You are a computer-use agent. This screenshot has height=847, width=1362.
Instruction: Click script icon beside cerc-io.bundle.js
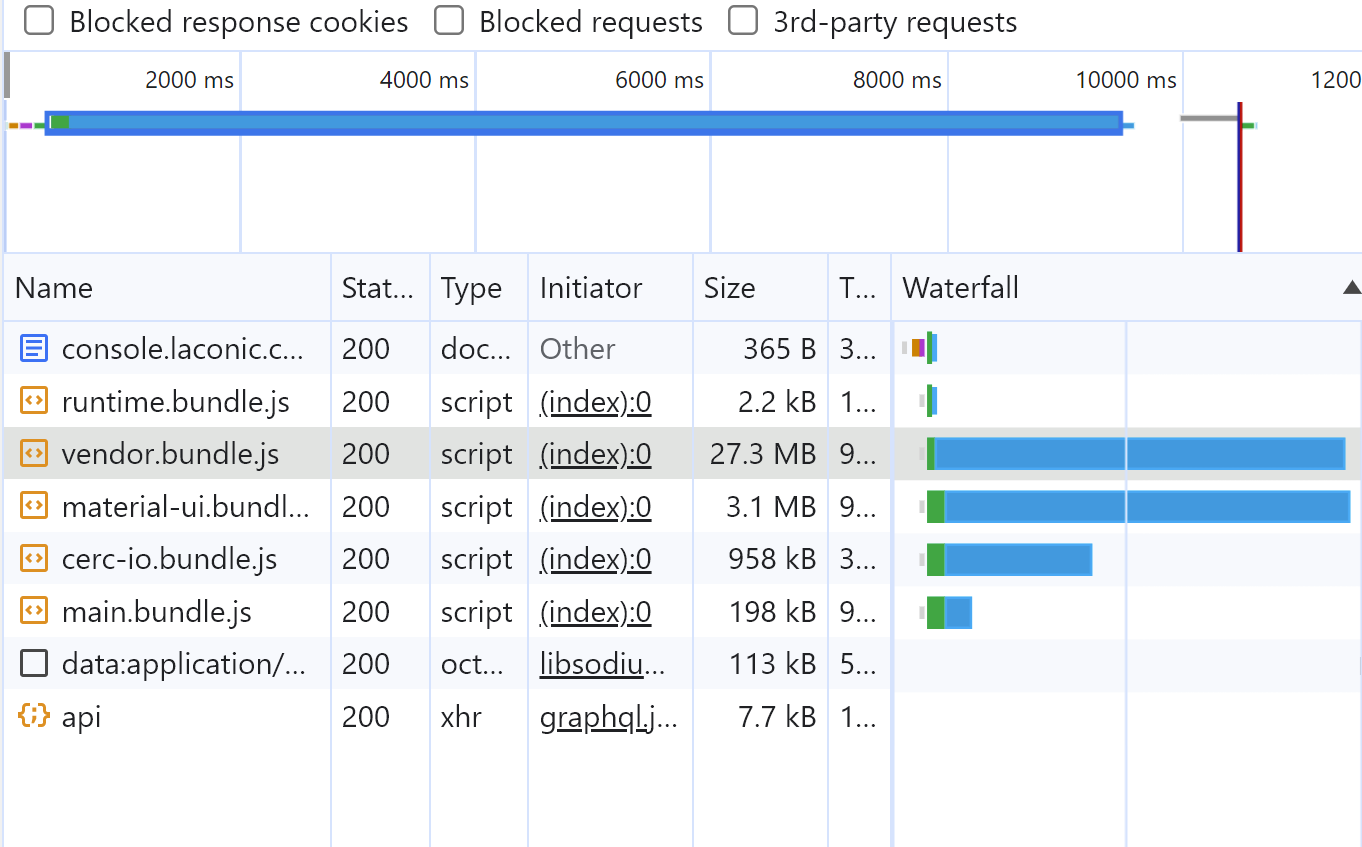(x=34, y=559)
